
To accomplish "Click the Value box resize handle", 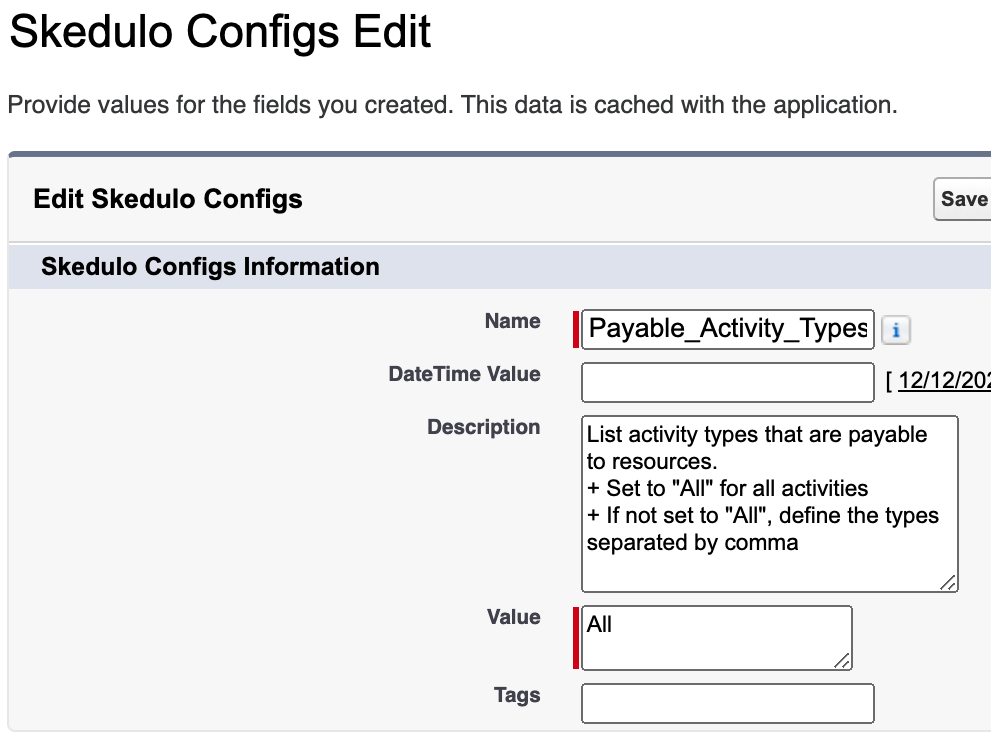I will click(x=841, y=660).
